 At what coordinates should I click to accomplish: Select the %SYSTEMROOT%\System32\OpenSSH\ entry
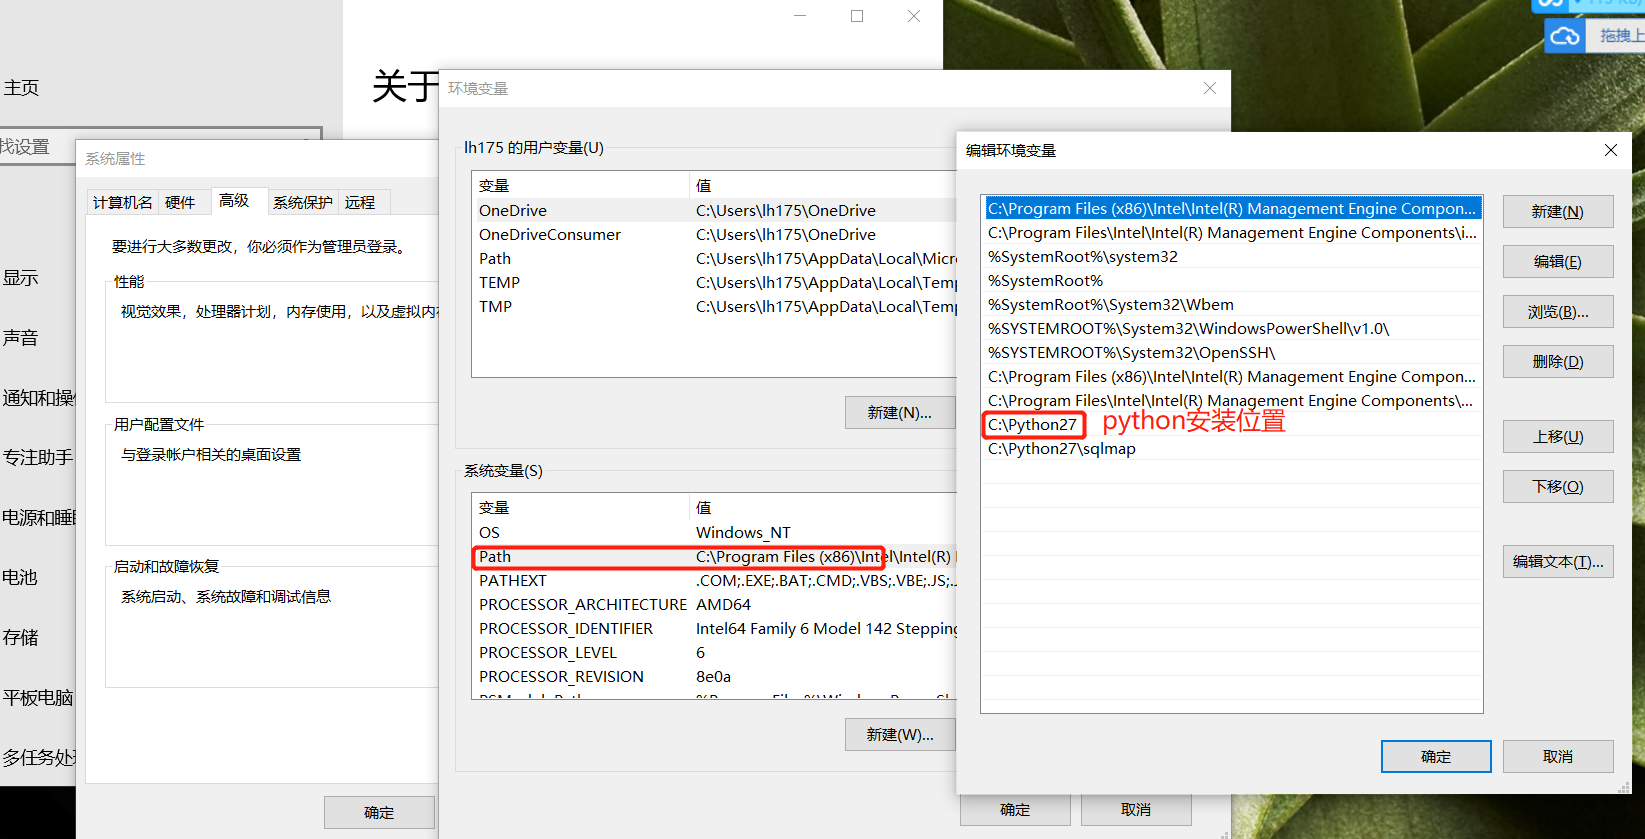point(1231,353)
